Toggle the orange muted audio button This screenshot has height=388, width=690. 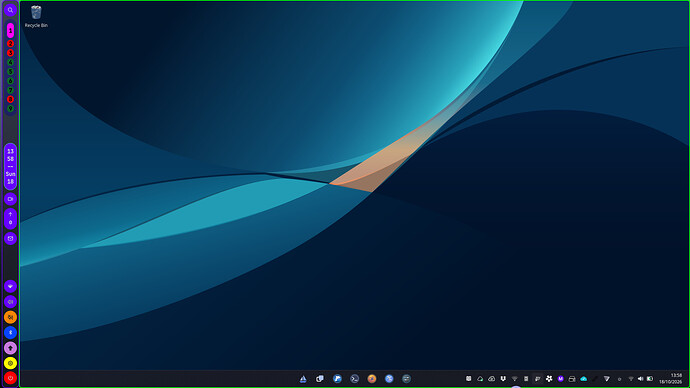click(10, 317)
